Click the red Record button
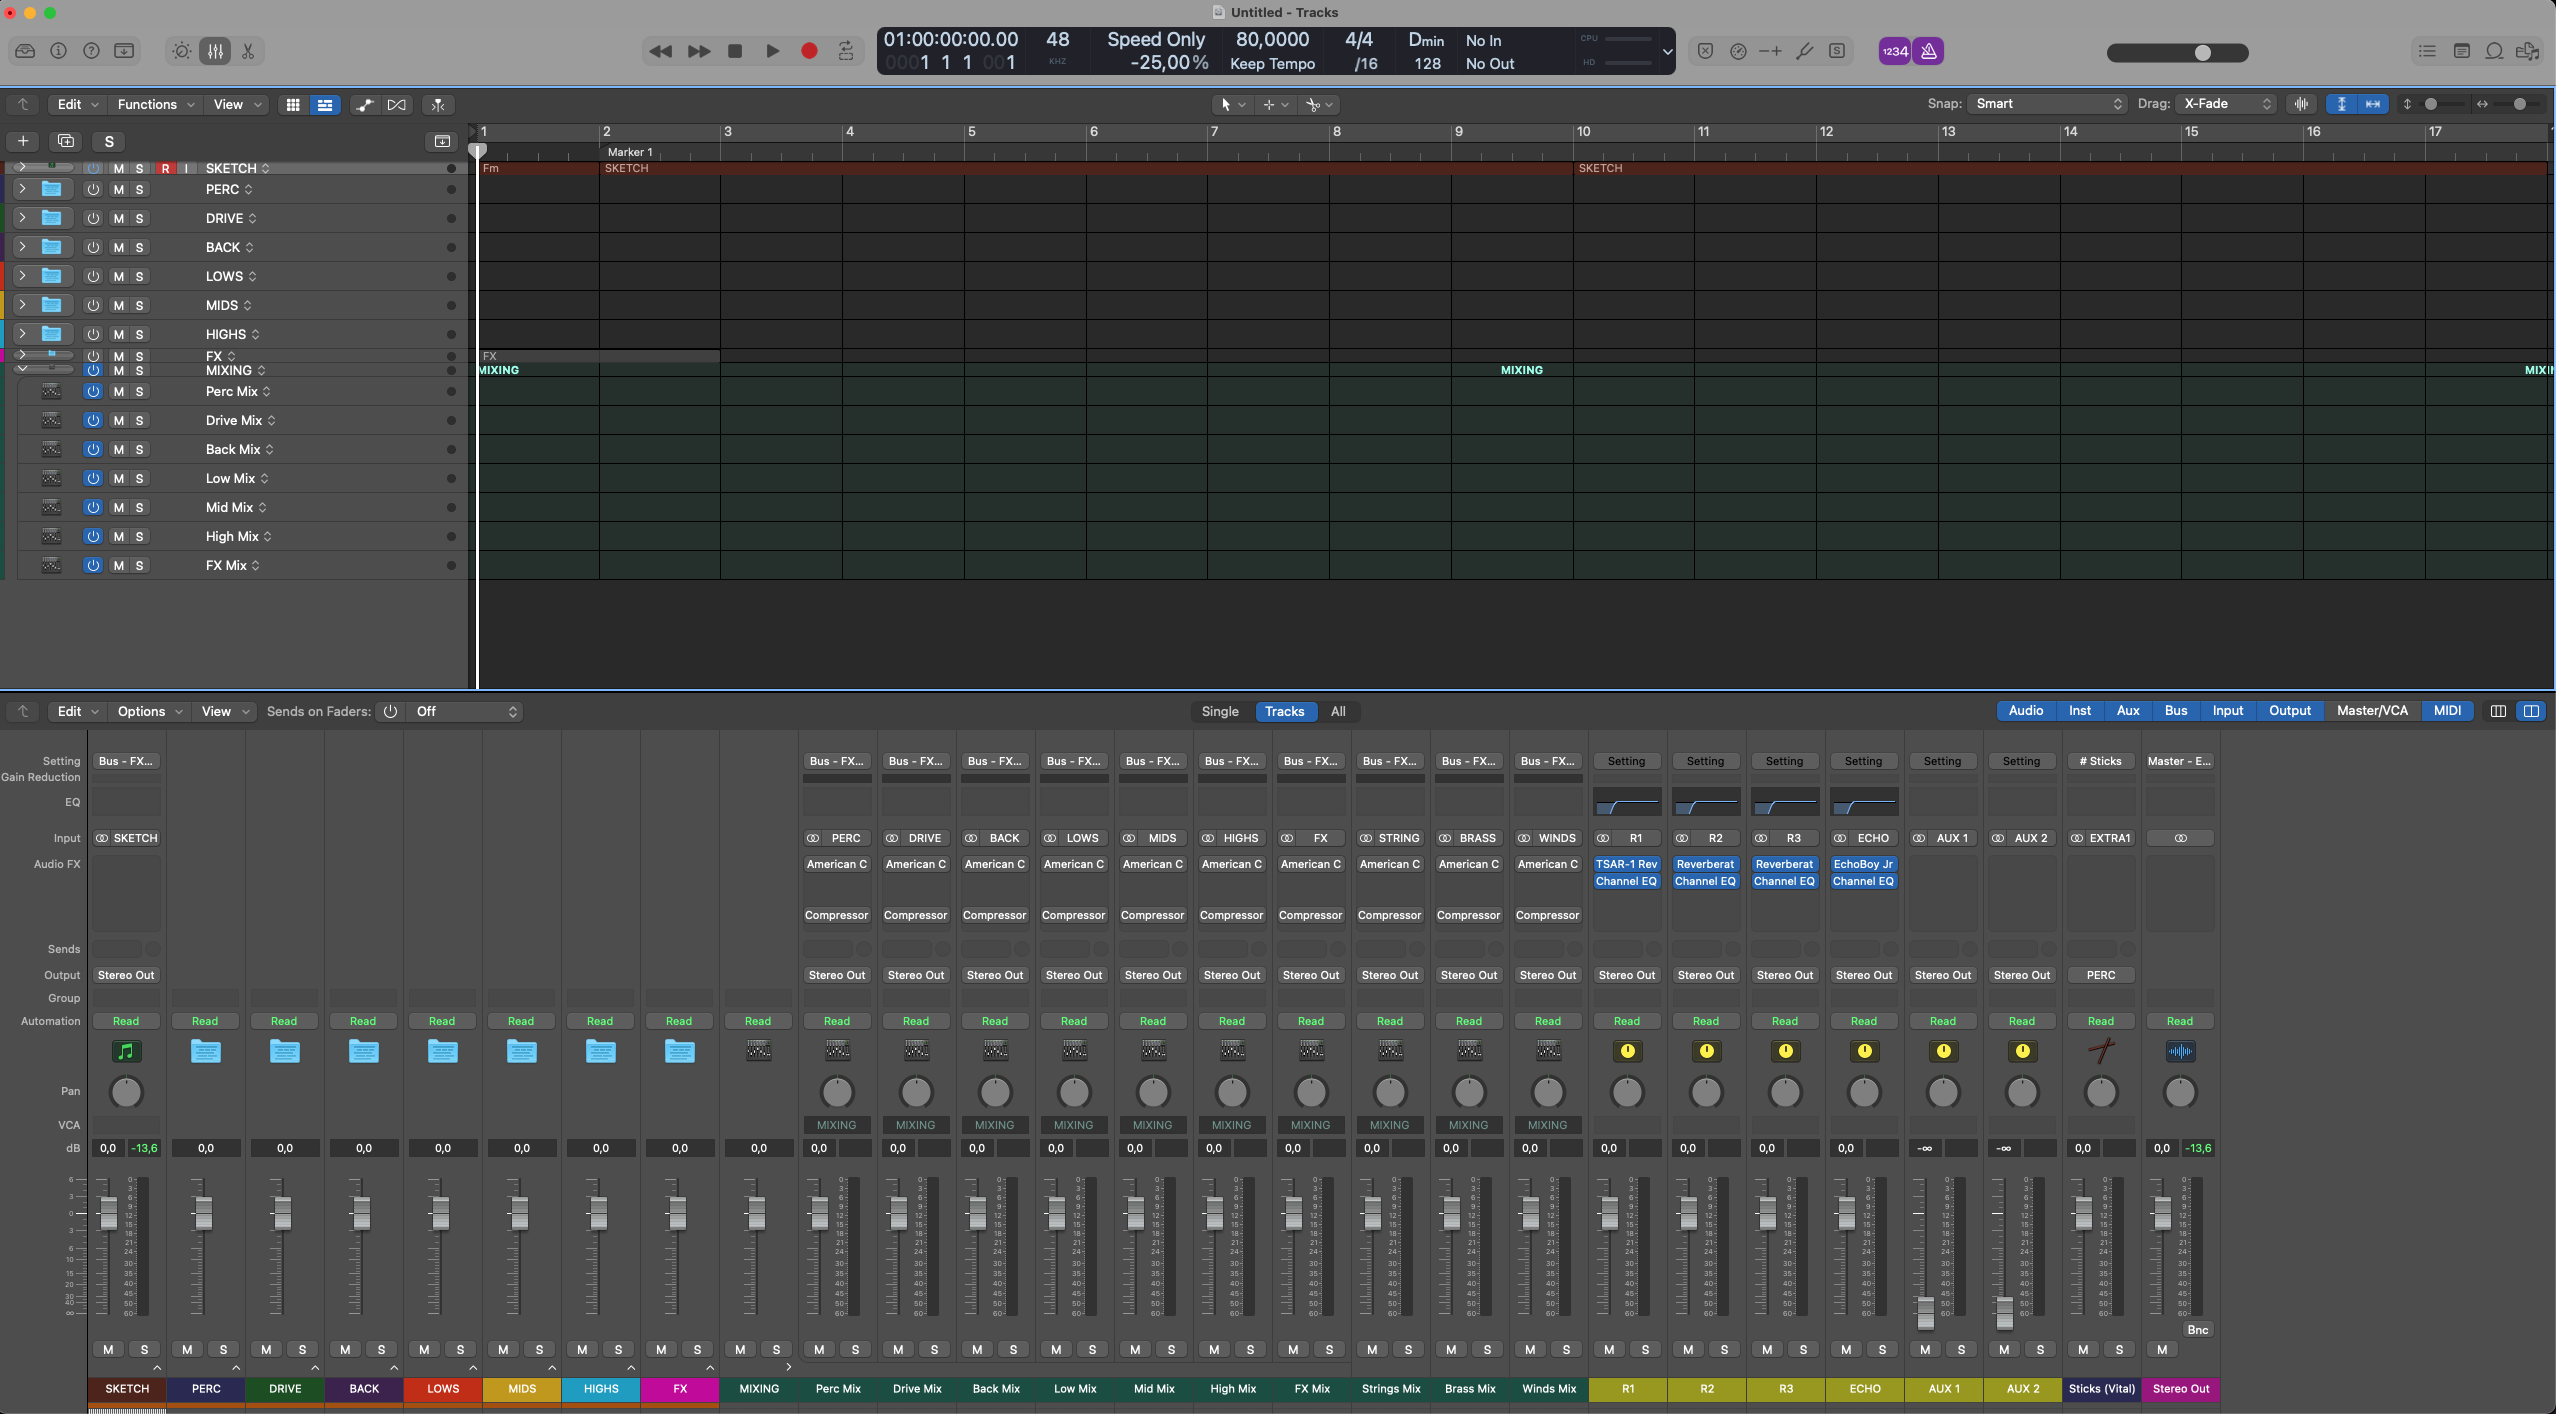 809,51
